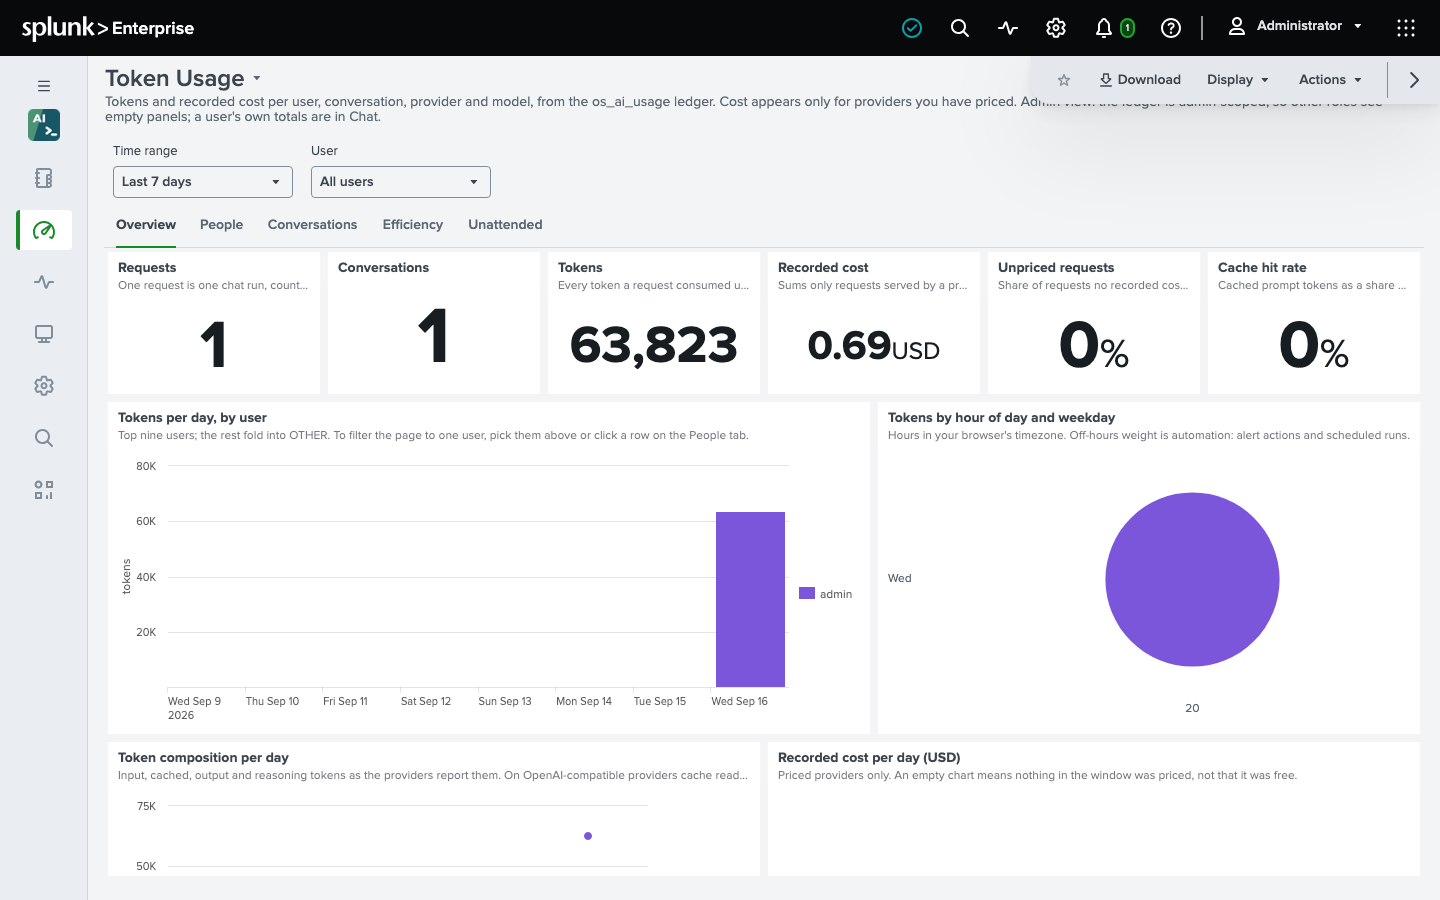Image resolution: width=1440 pixels, height=900 pixels.
Task: Click the Requests panel value 1
Action: [x=213, y=345]
